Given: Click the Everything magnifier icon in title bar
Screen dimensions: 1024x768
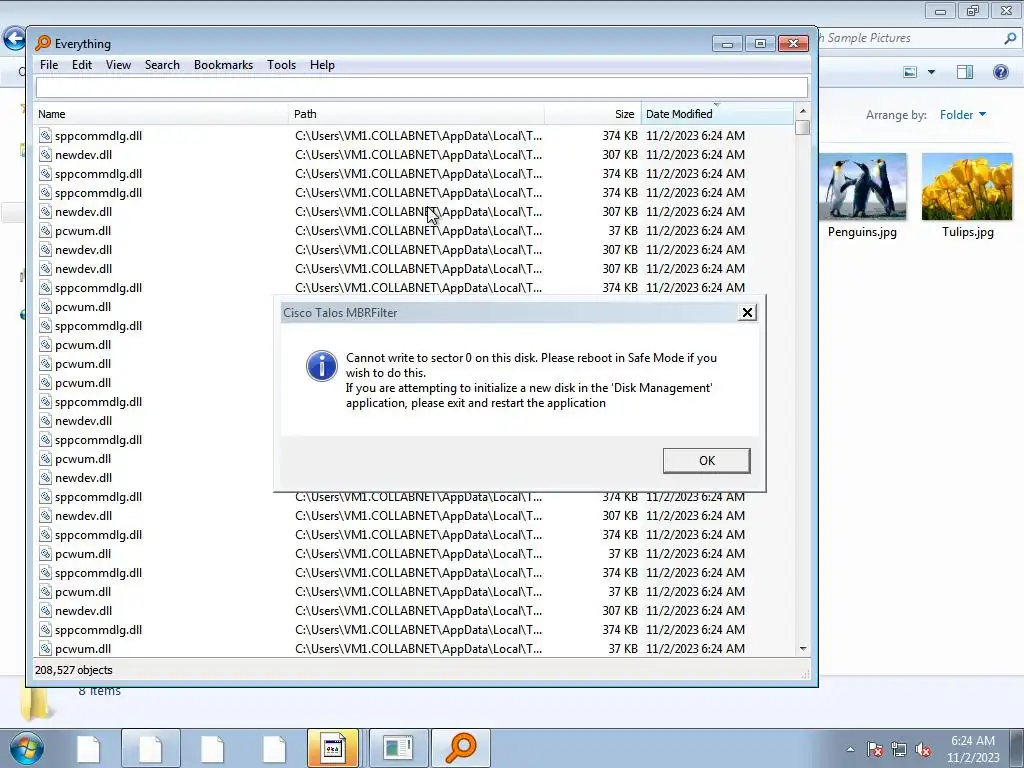Looking at the screenshot, I should point(42,43).
